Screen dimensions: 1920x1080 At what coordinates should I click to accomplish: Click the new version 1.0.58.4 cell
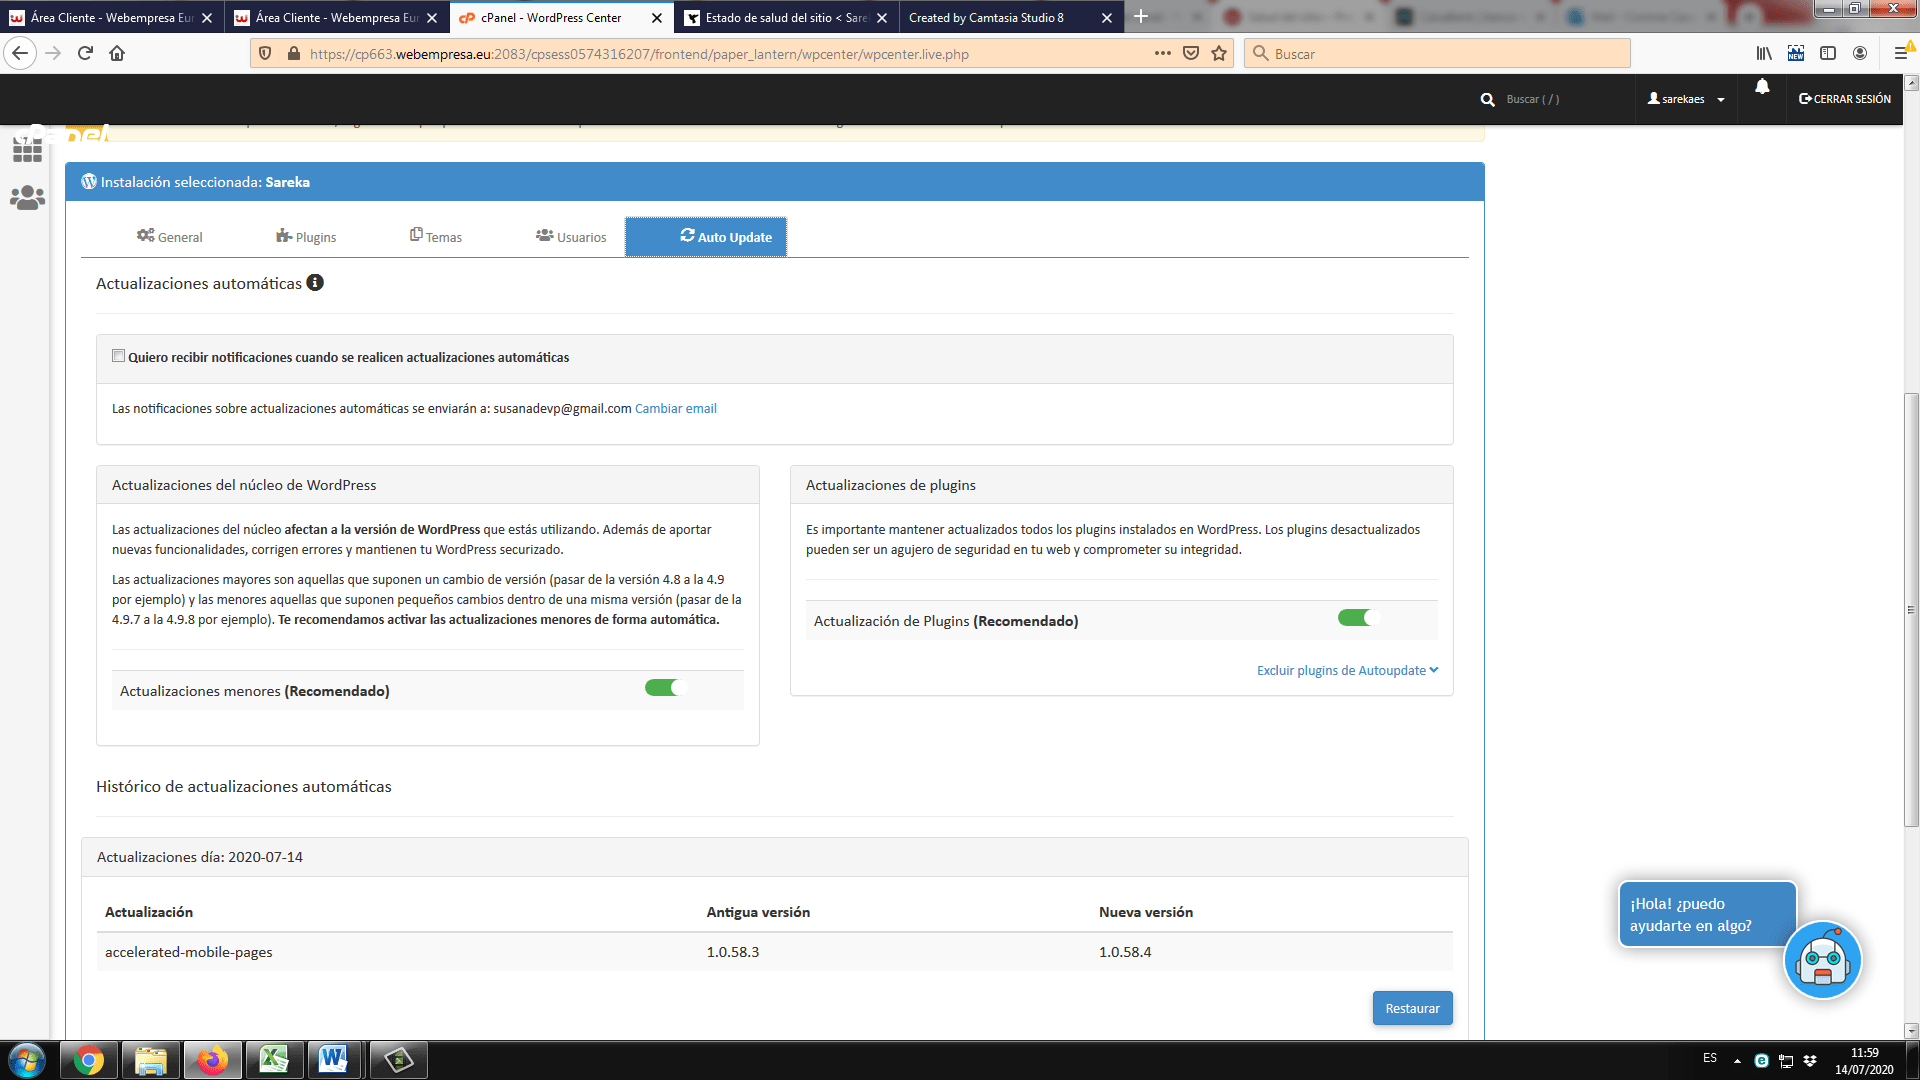[1125, 952]
